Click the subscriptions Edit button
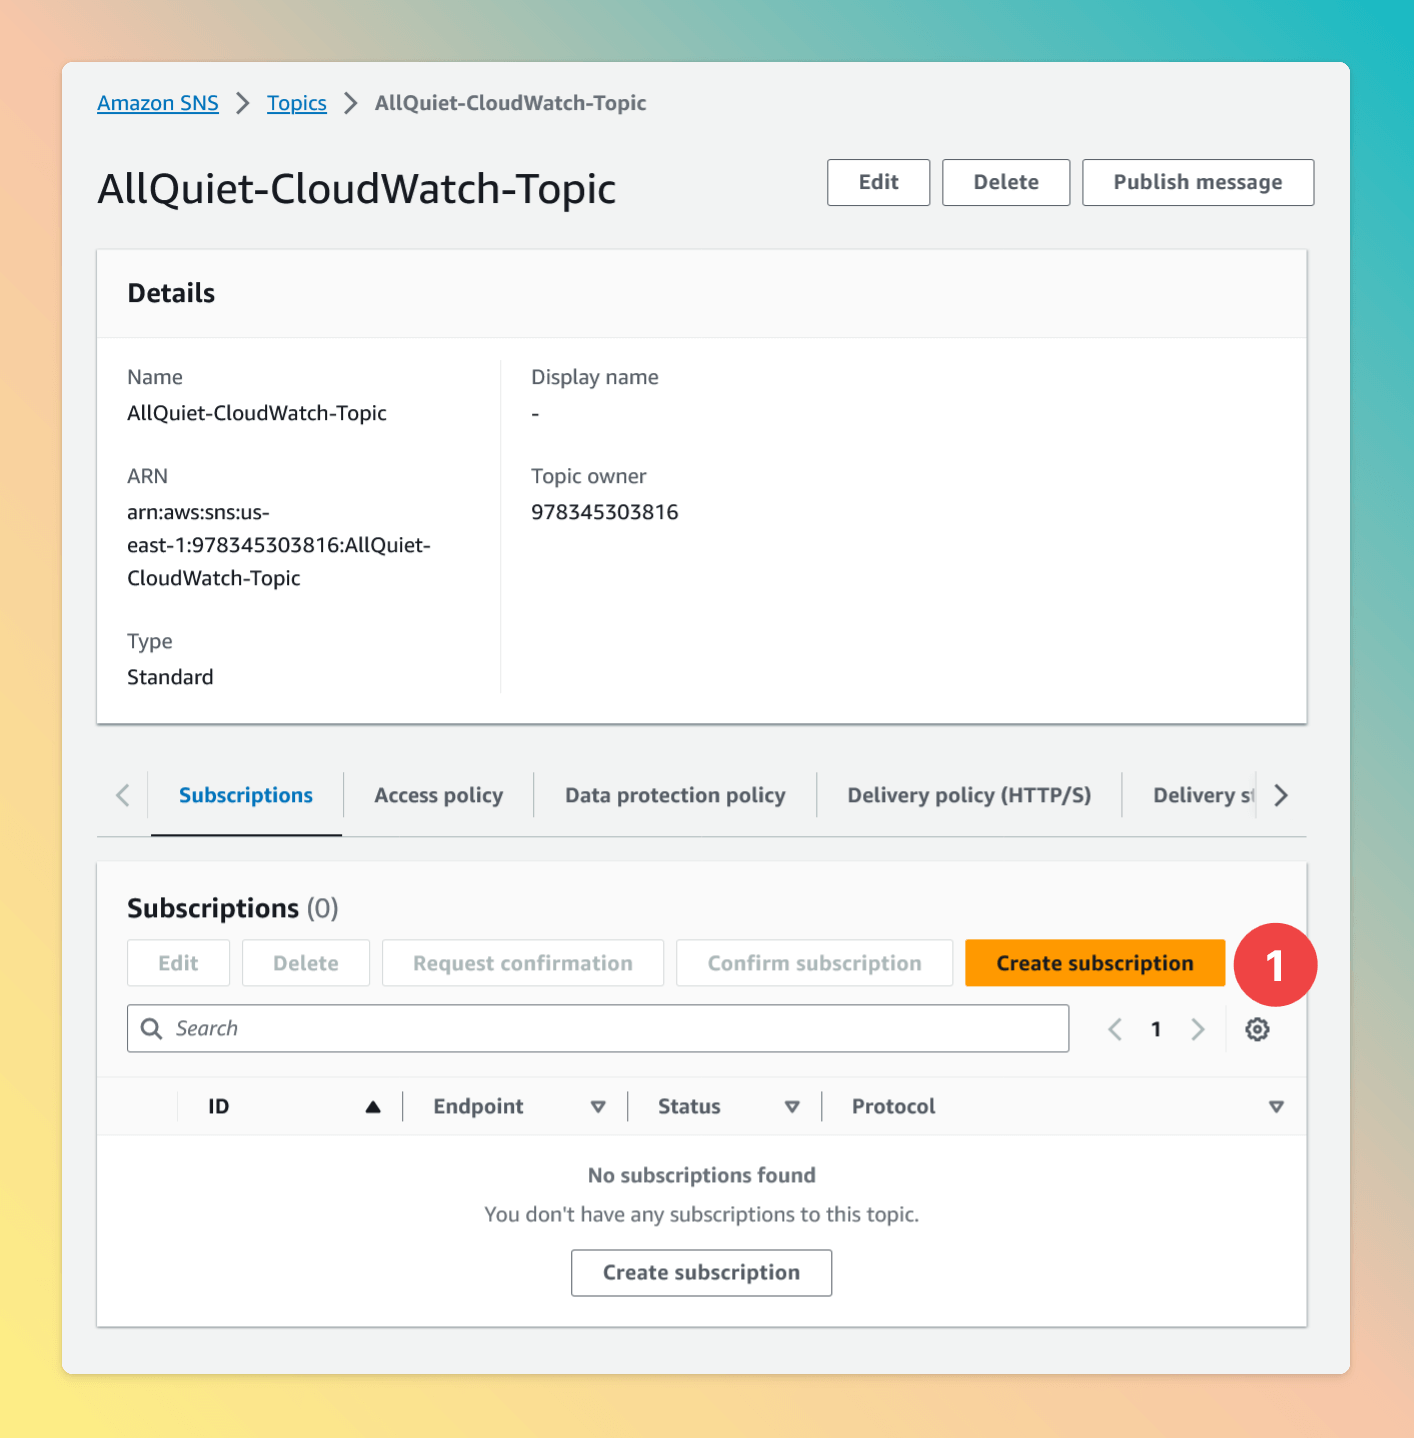This screenshot has height=1438, width=1414. (x=178, y=963)
